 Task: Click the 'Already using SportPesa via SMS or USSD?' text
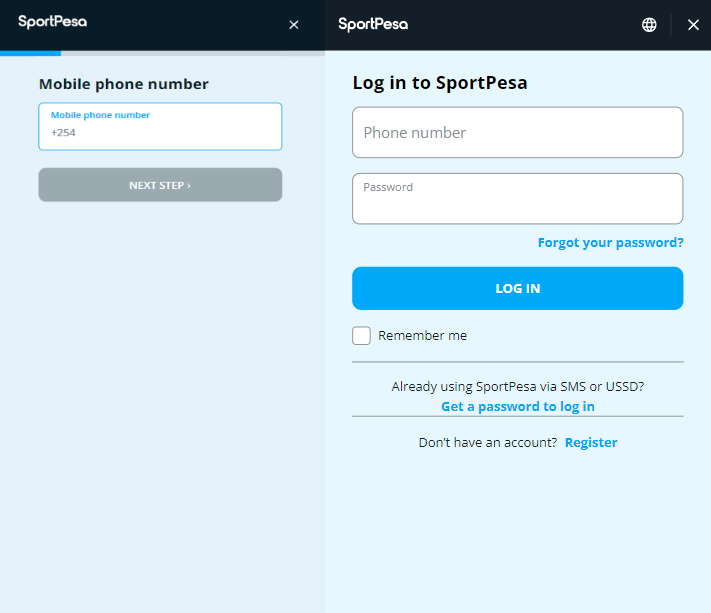click(517, 386)
